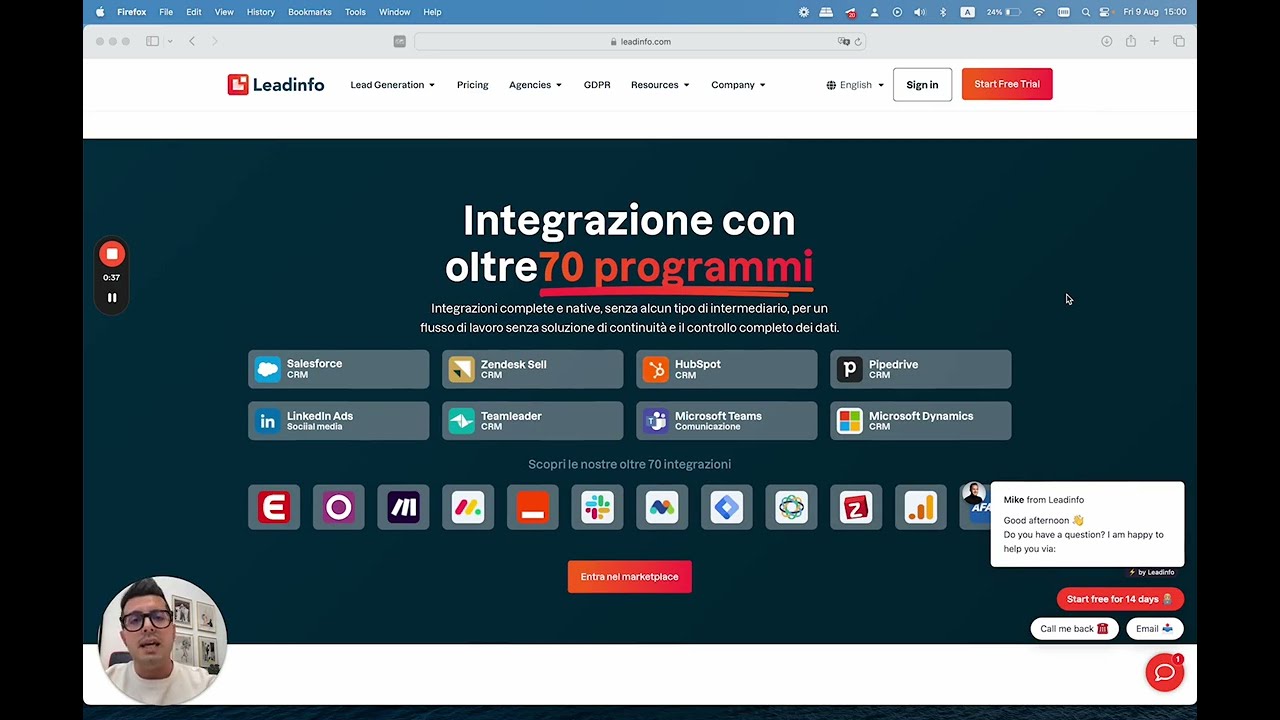
Task: Open the Google Analytics integration icon
Action: click(920, 508)
